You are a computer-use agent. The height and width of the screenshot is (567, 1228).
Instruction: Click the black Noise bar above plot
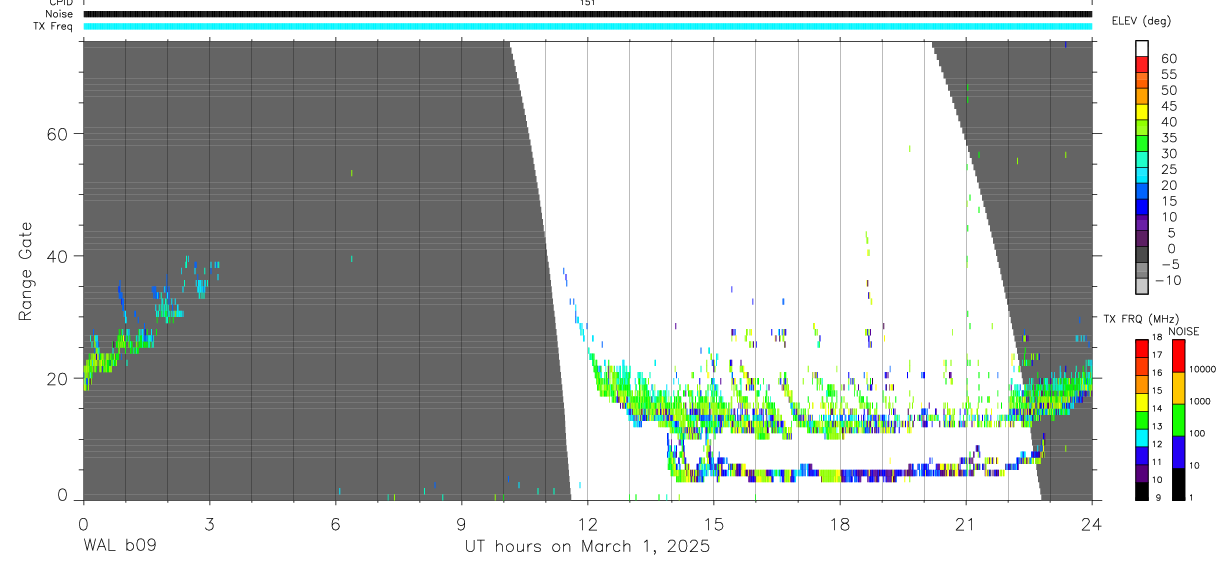click(587, 14)
